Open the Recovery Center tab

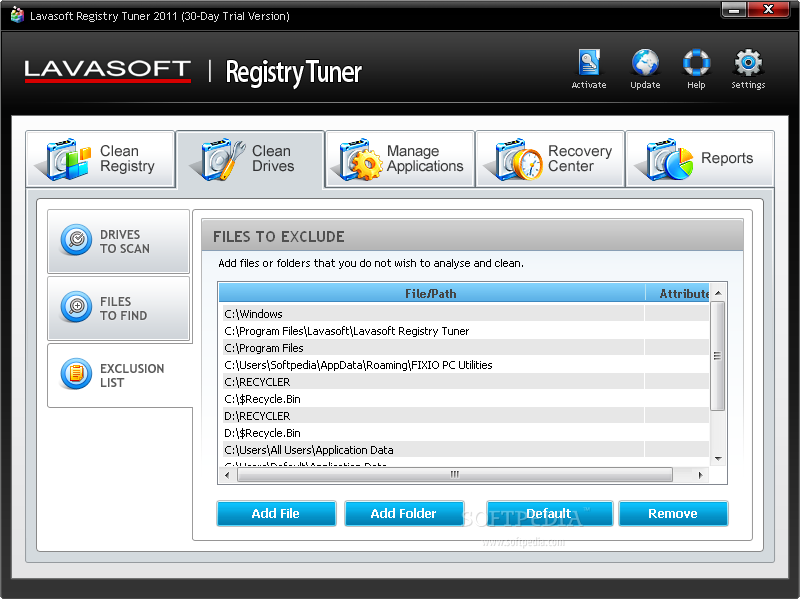click(550, 159)
